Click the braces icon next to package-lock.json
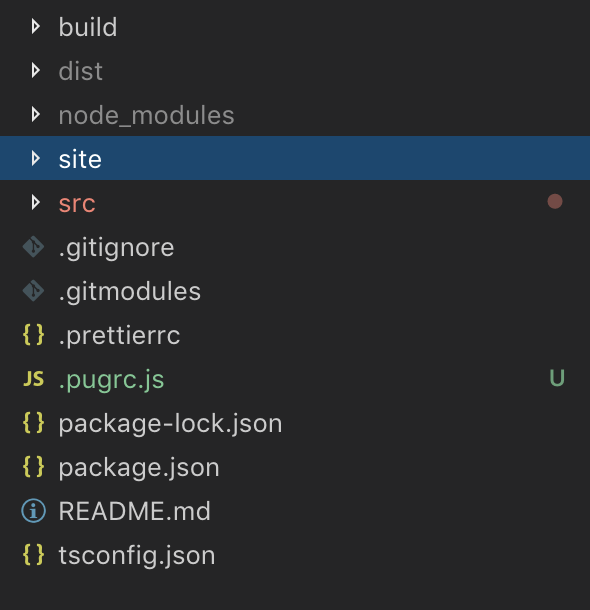The image size is (590, 610). (33, 422)
